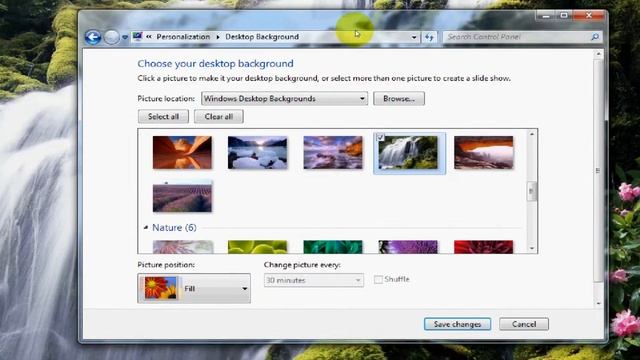Screen dimensions: 640x360
Task: Select the orange canyon reflection wallpaper
Action: (x=182, y=152)
